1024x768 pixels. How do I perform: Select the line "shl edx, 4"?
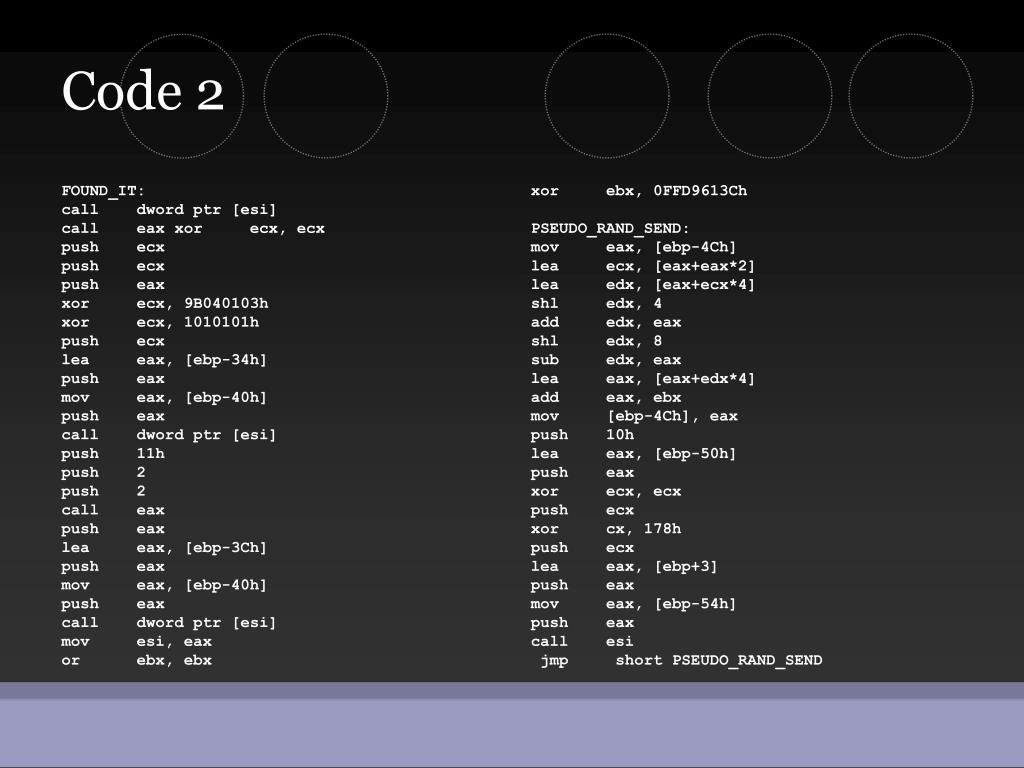pos(596,304)
